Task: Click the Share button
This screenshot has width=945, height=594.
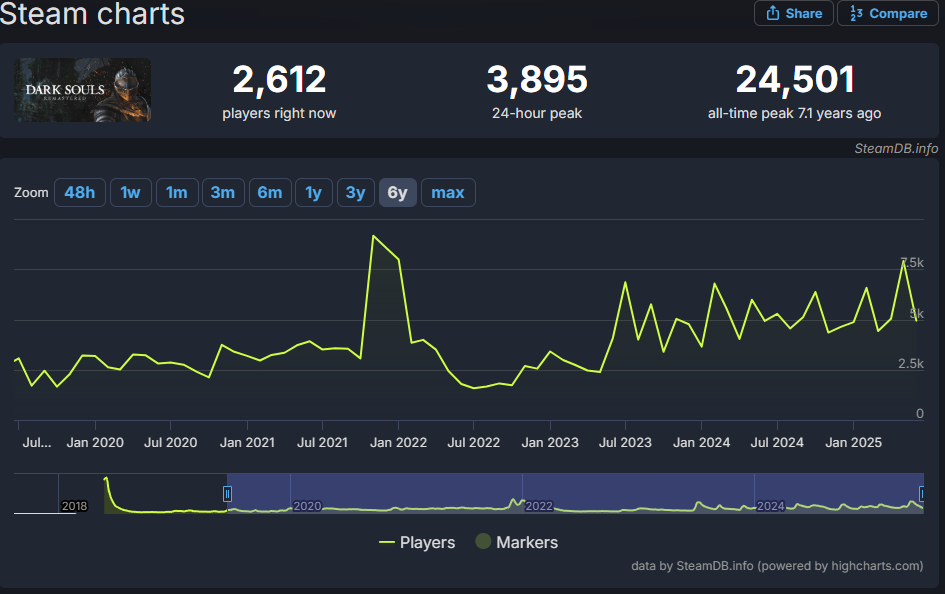Action: (794, 13)
